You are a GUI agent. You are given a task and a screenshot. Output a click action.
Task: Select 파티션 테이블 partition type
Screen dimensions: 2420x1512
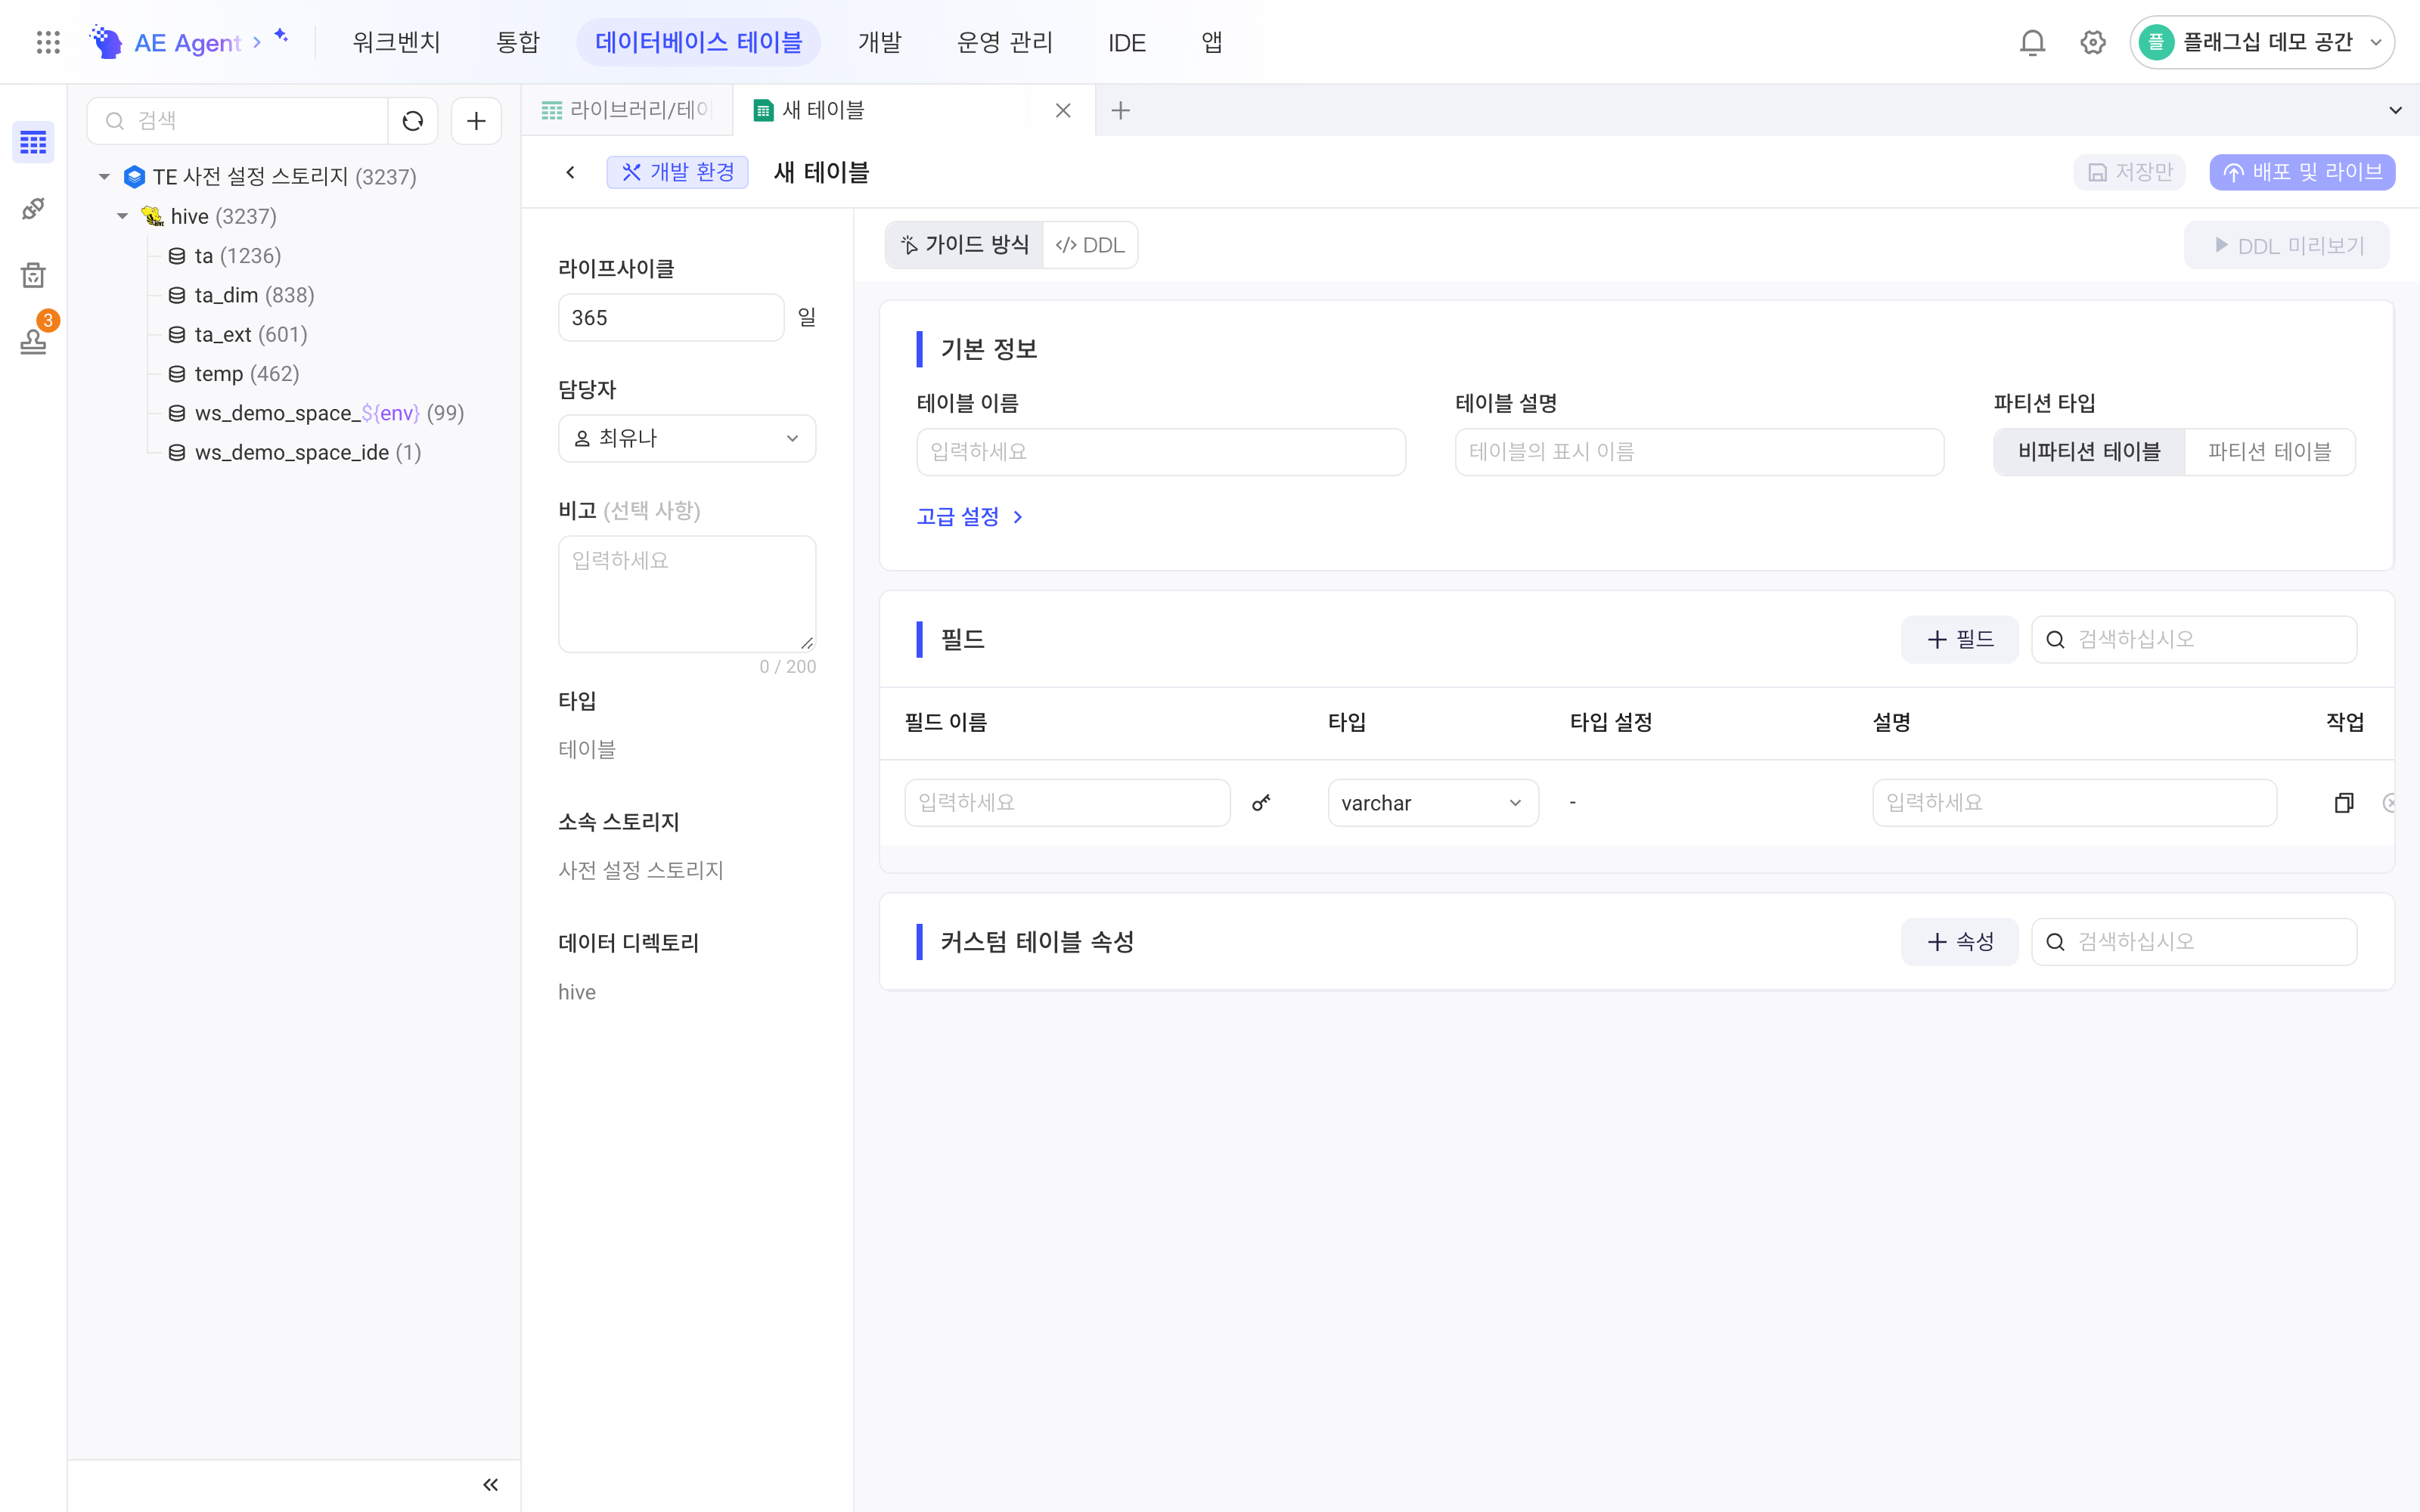pos(2269,452)
